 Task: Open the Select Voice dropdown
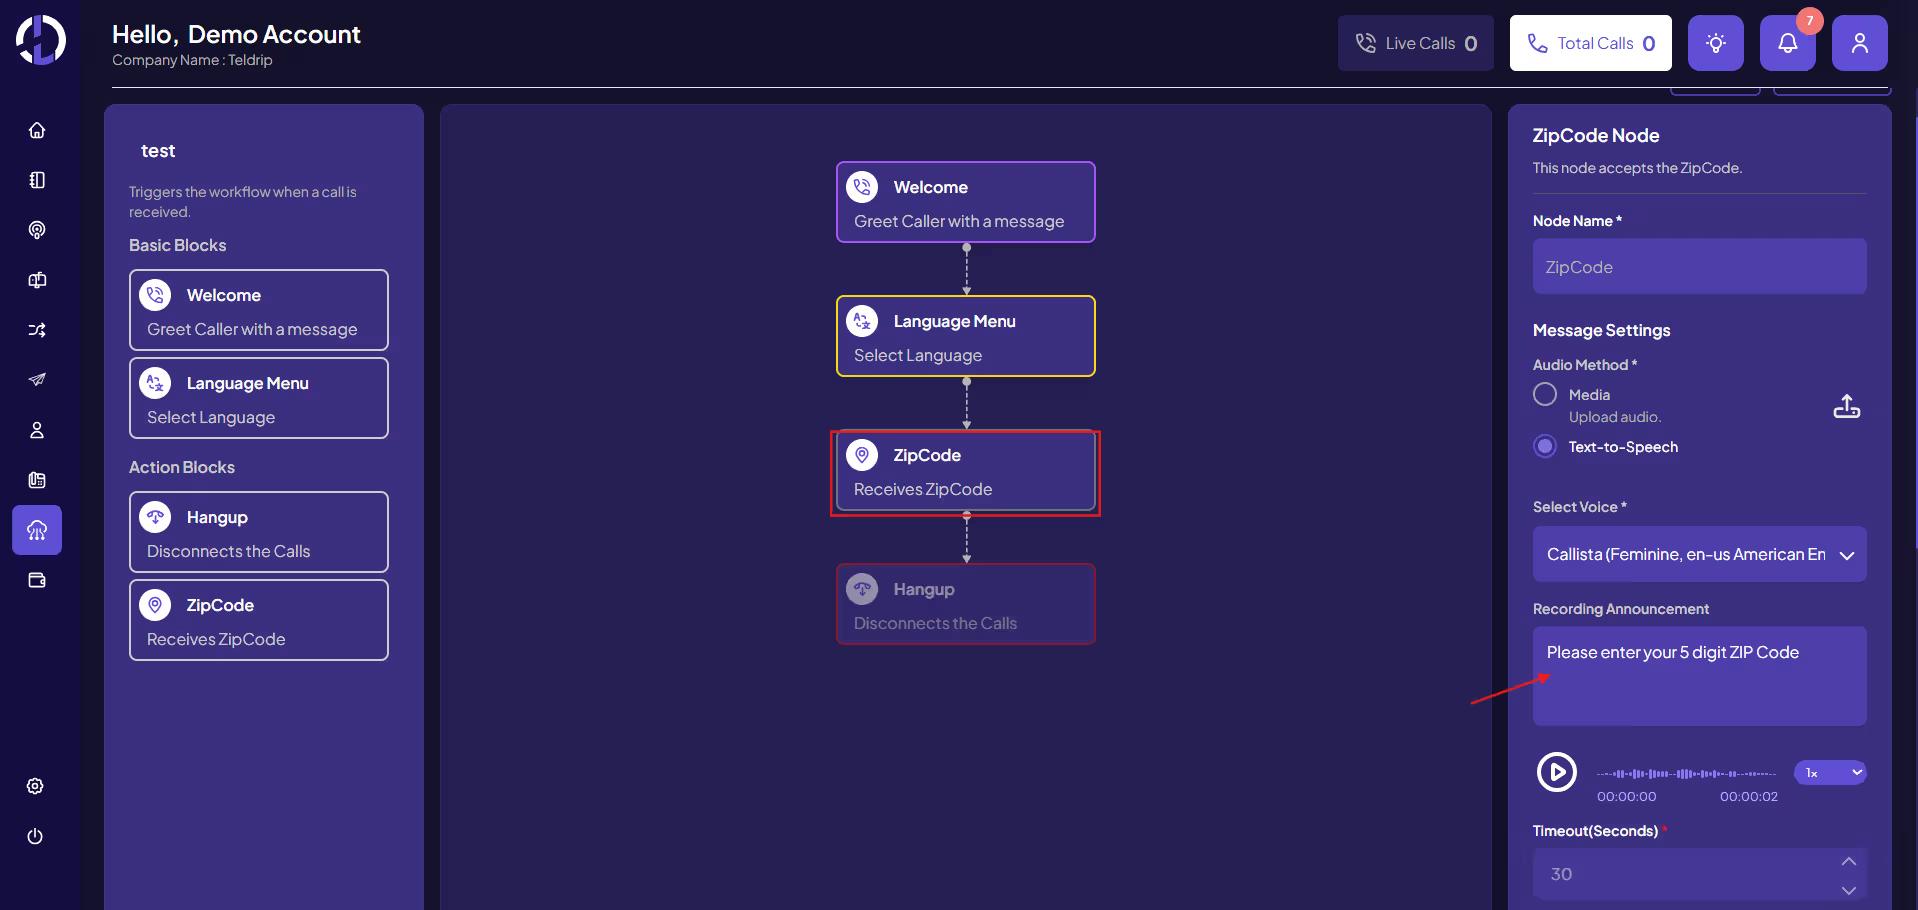tap(1699, 554)
